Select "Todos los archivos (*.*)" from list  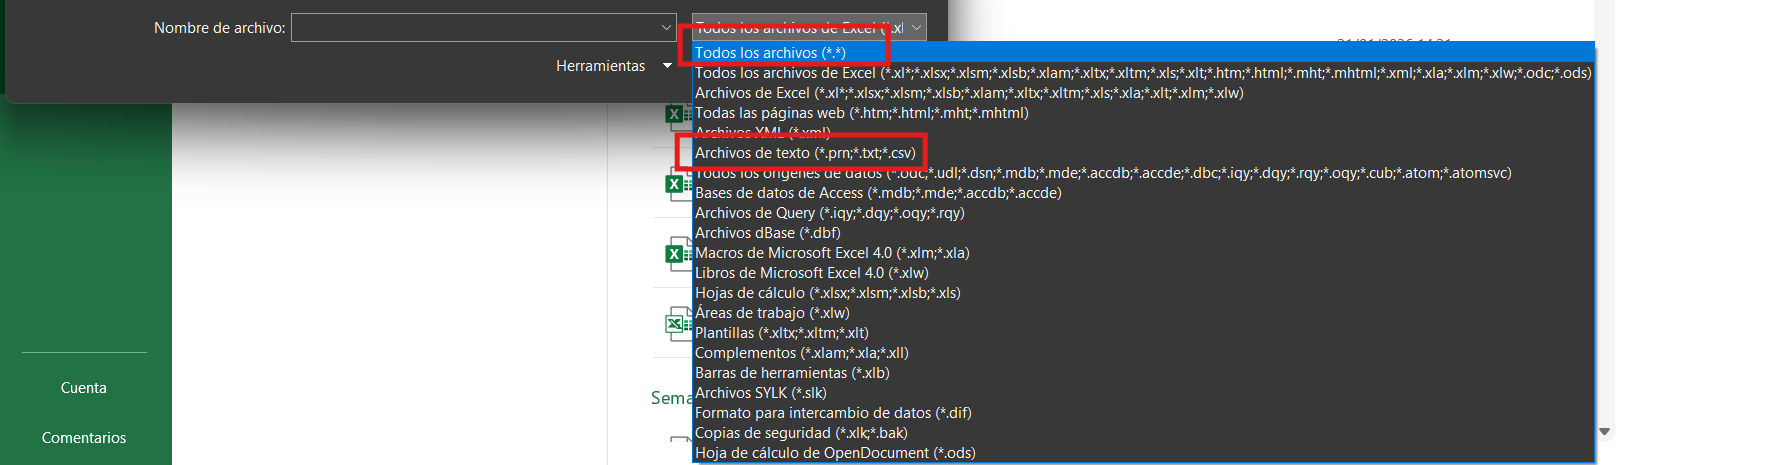770,53
